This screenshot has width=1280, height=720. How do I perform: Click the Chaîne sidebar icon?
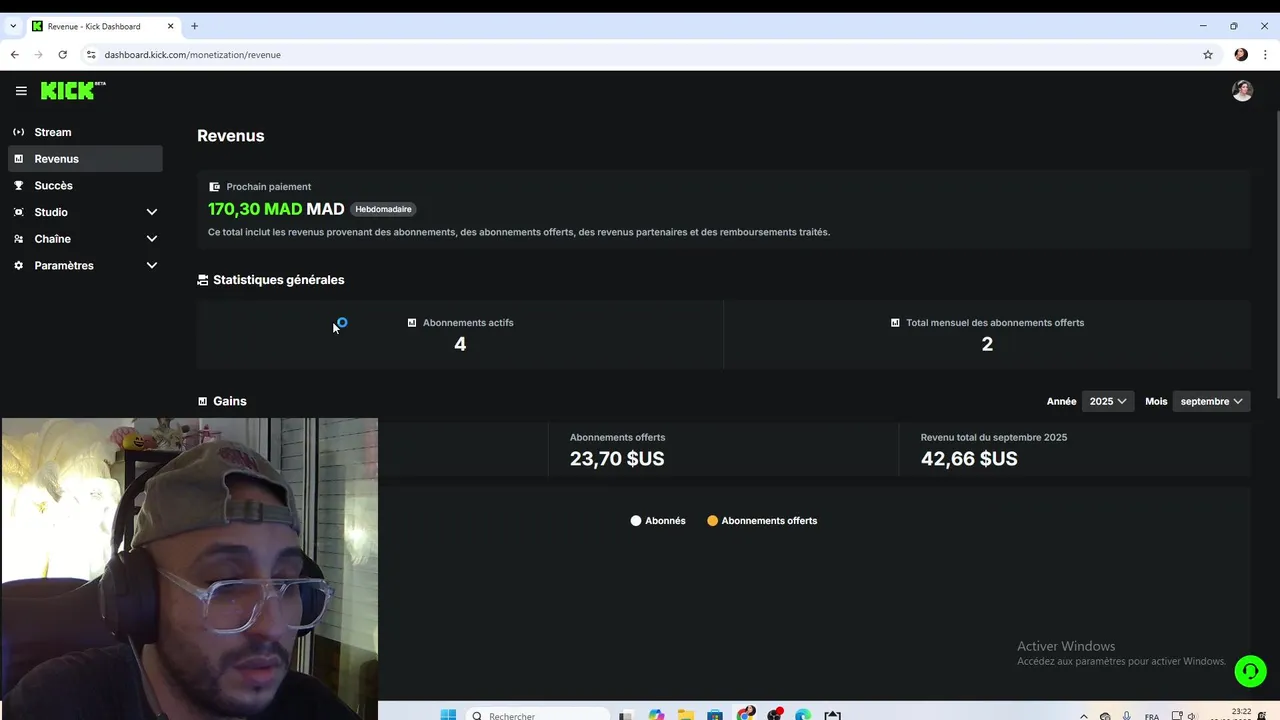click(18, 239)
